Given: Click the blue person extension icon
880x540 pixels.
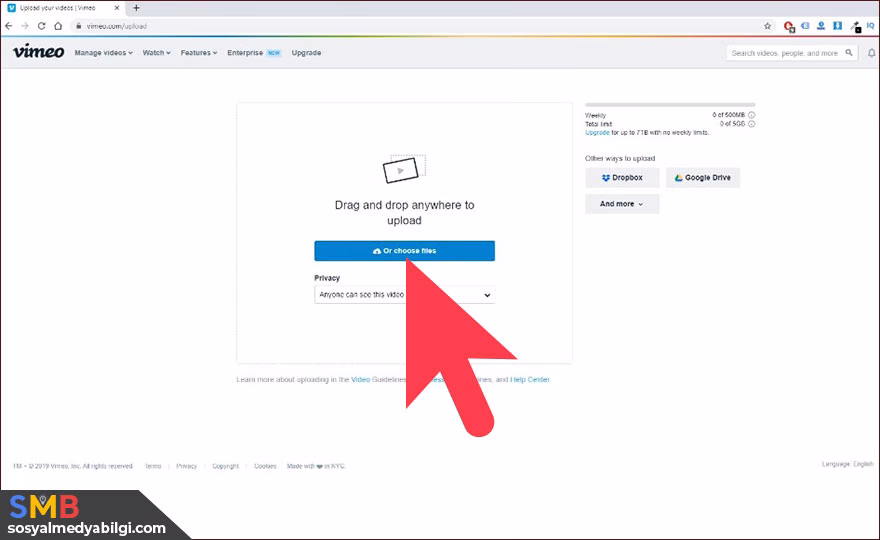Looking at the screenshot, I should point(821,26).
